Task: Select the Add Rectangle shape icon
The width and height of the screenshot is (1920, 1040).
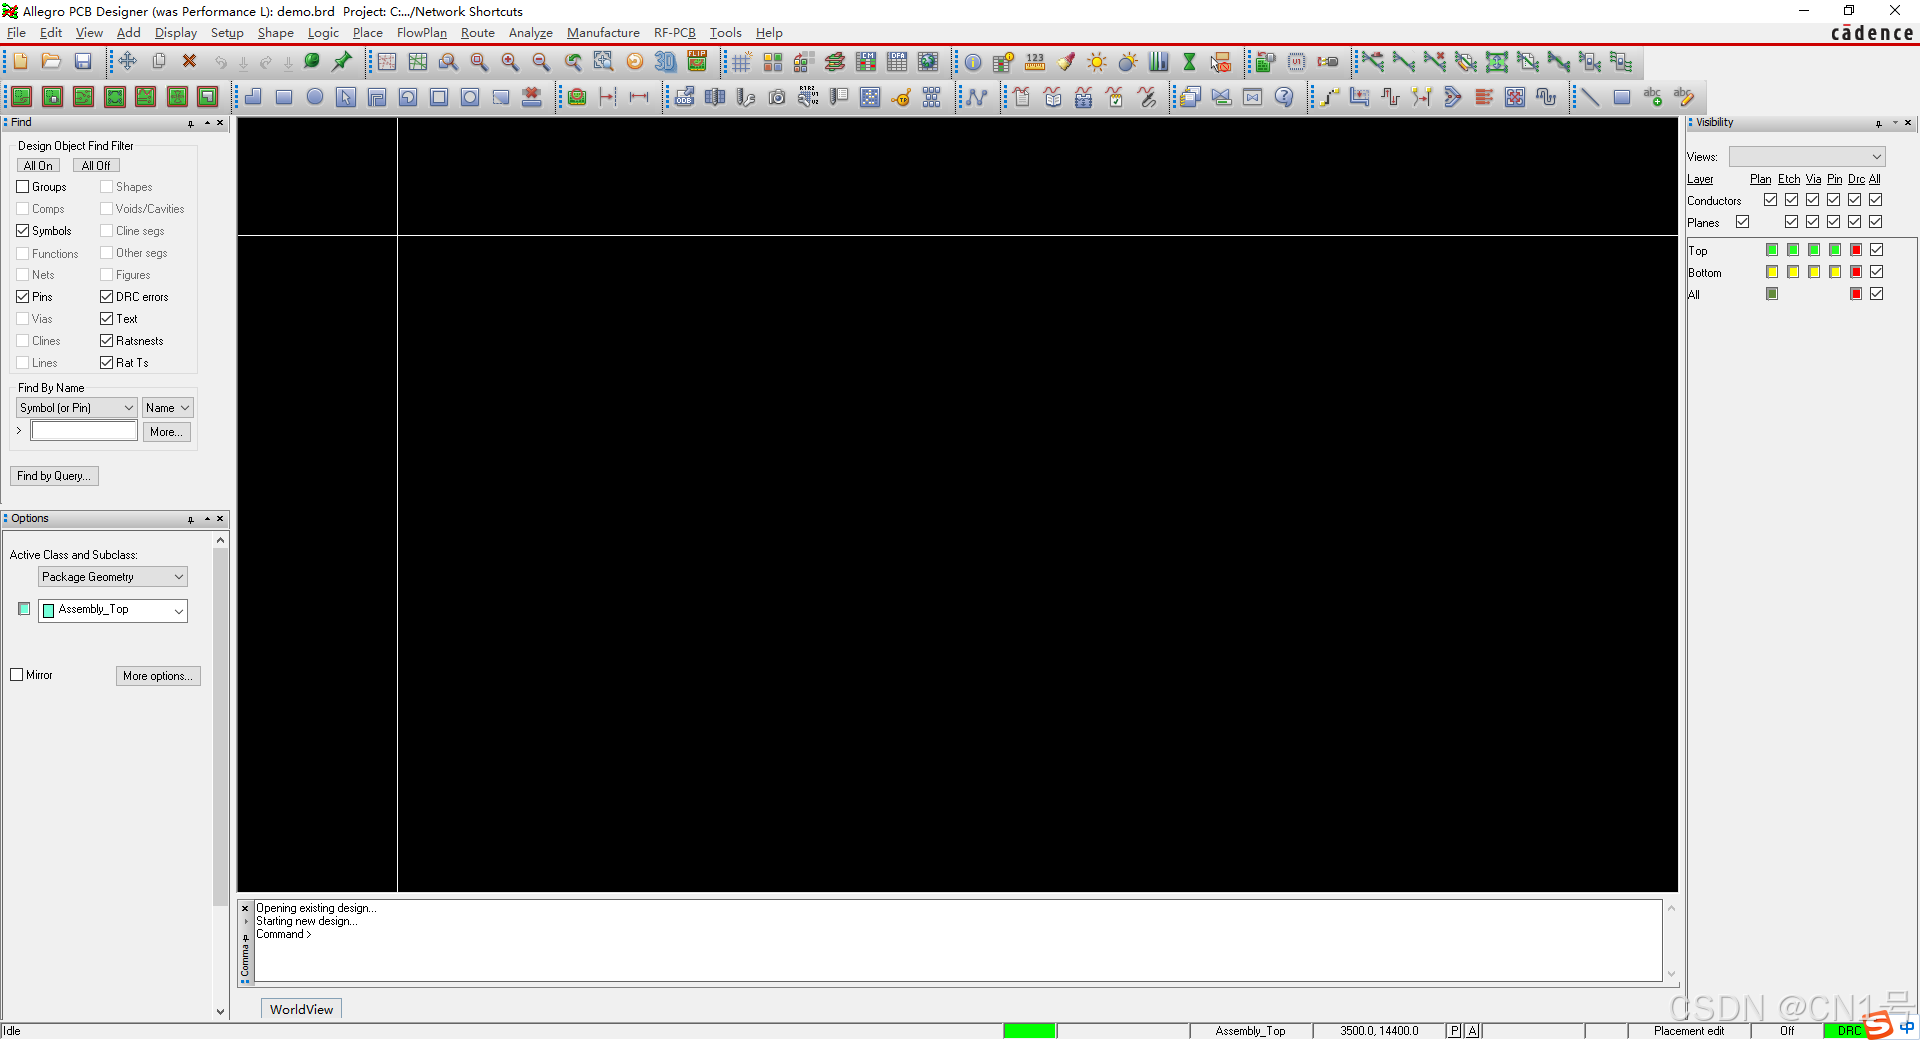Action: pyautogui.click(x=284, y=97)
